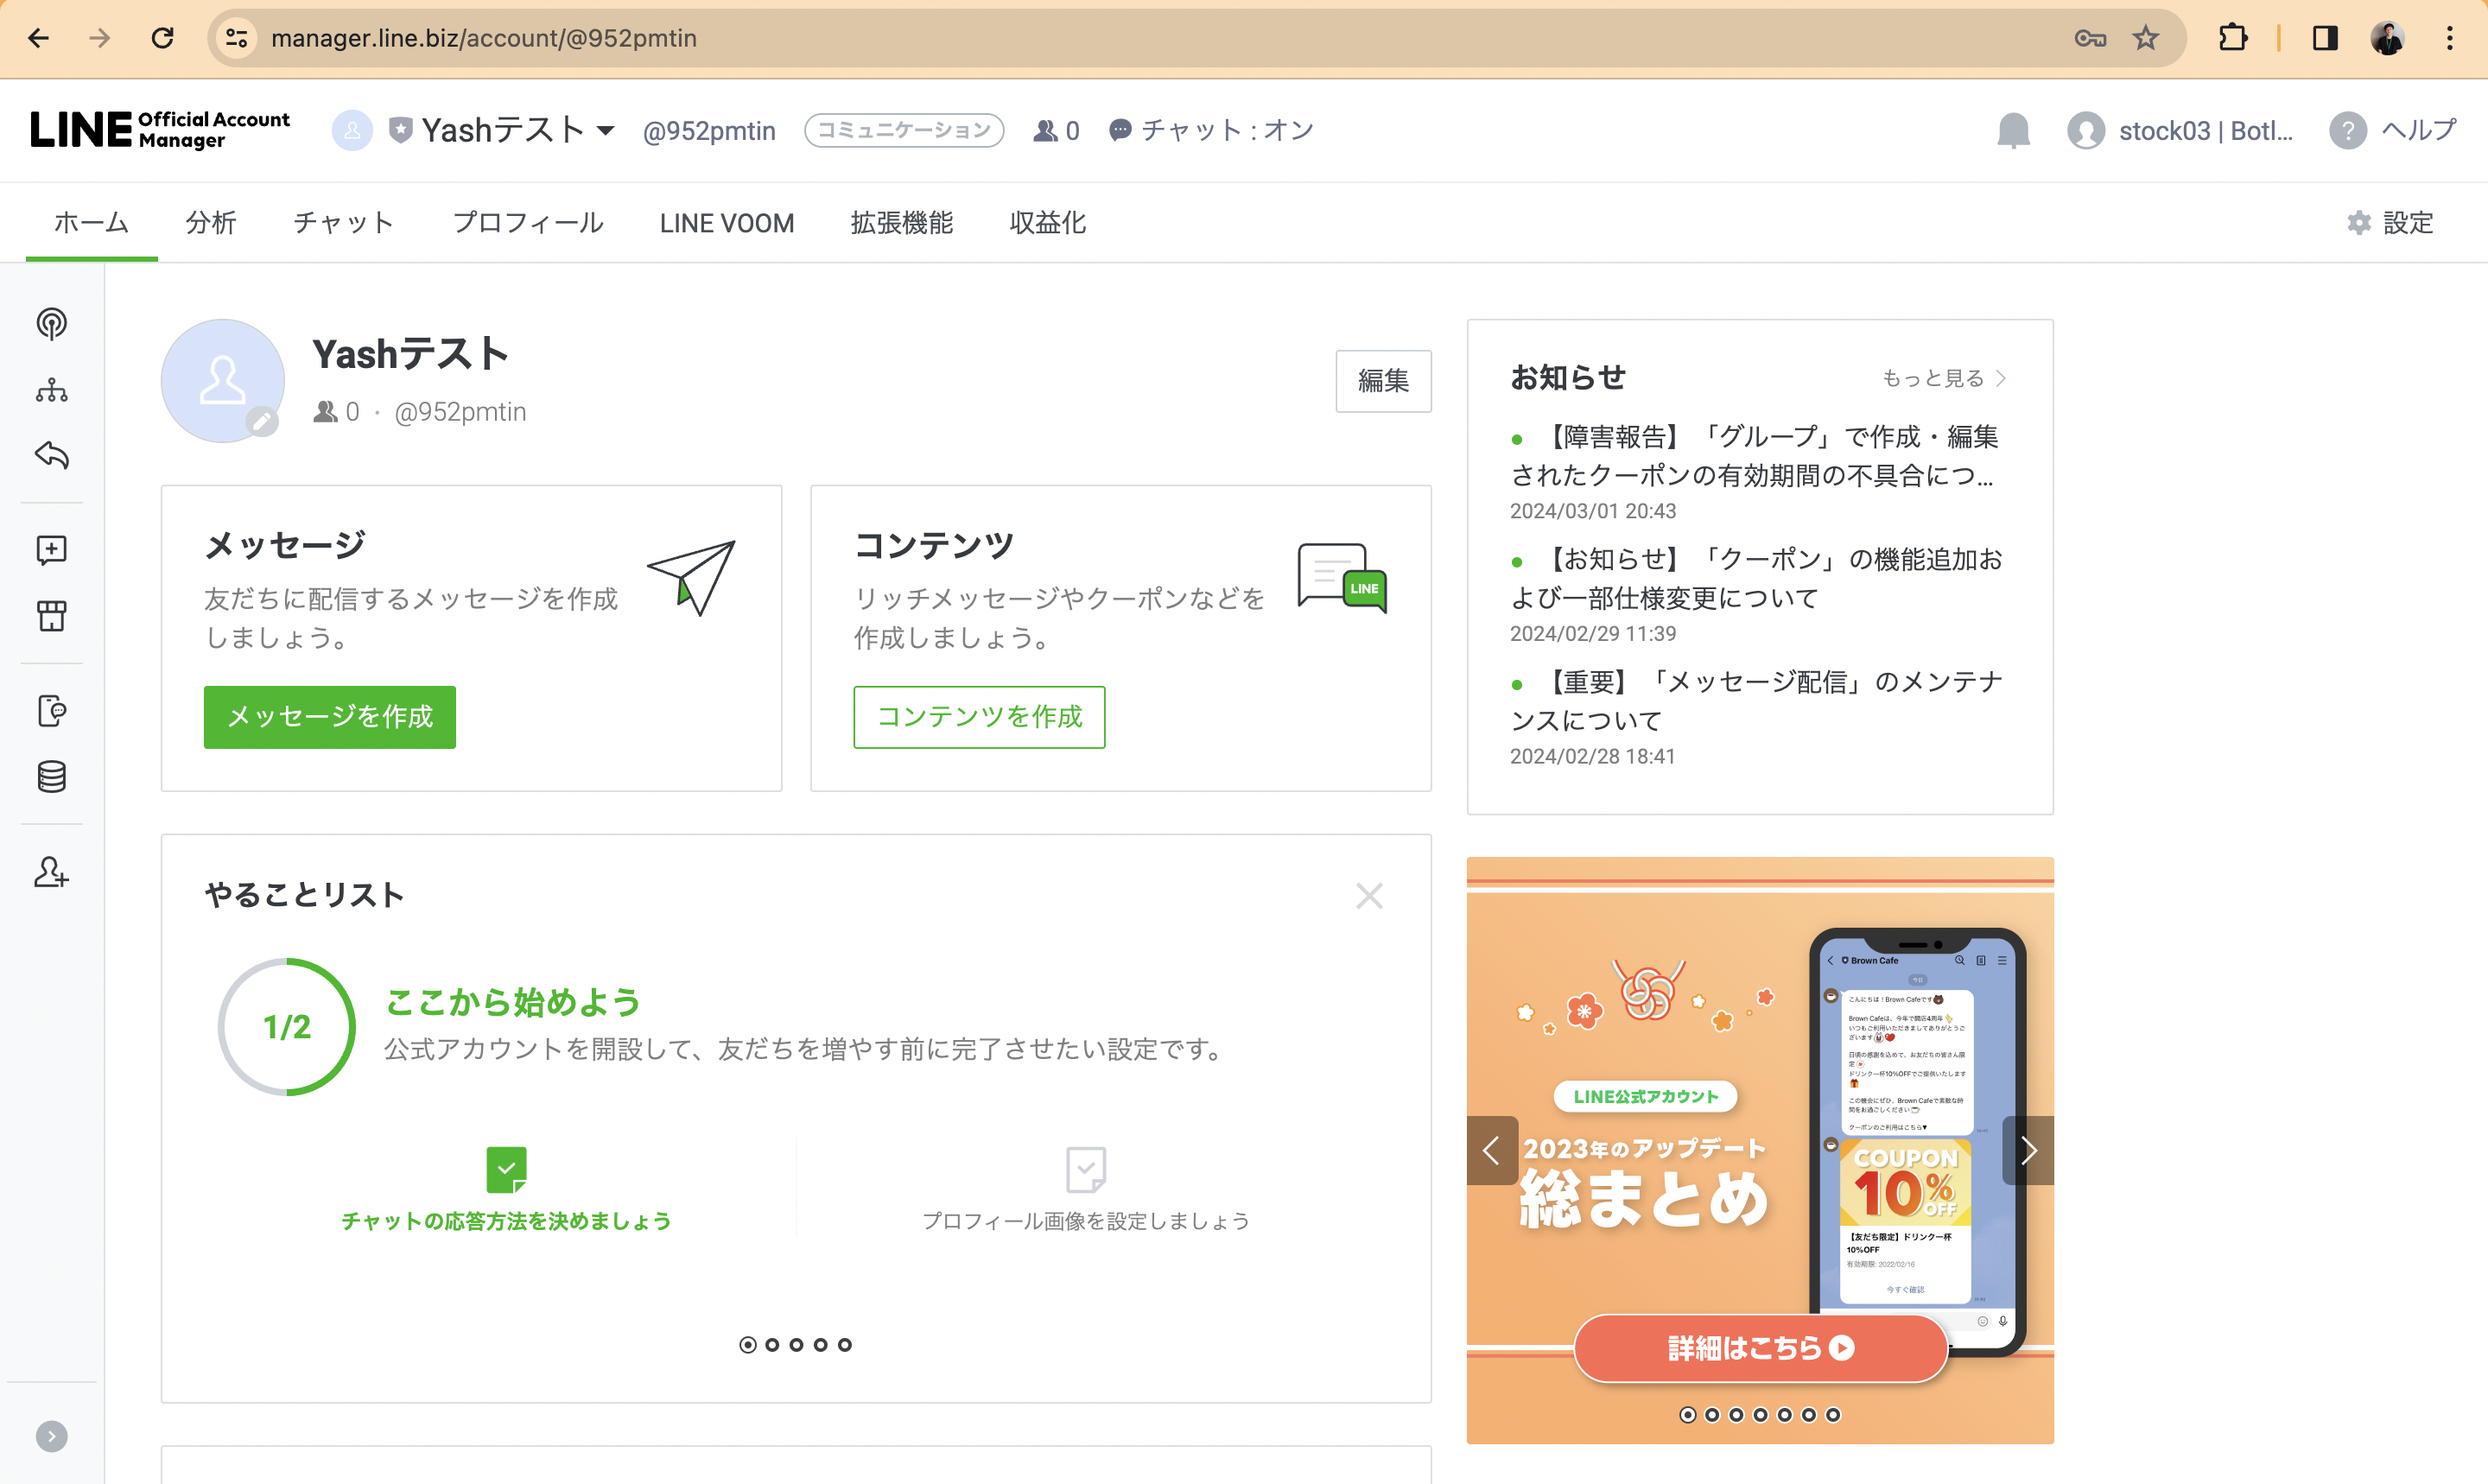Select the second to-do list pagination dot
2488x1484 pixels.
pyautogui.click(x=772, y=1345)
